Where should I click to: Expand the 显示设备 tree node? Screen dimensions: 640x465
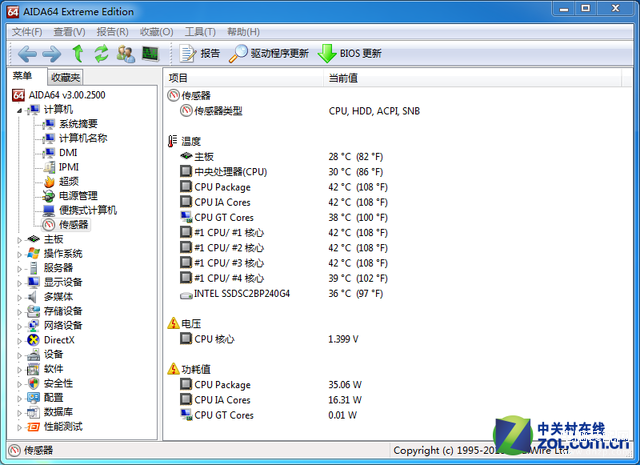pyautogui.click(x=19, y=283)
